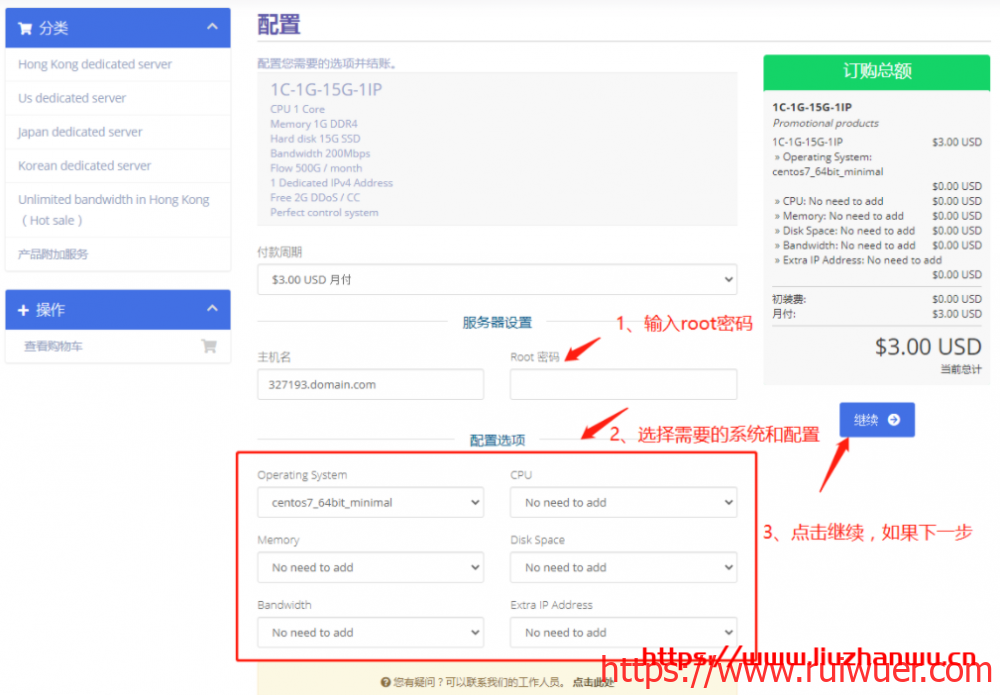The image size is (1000, 695).
Task: Click the shopping cart icon in 分类 header
Action: click(25, 28)
